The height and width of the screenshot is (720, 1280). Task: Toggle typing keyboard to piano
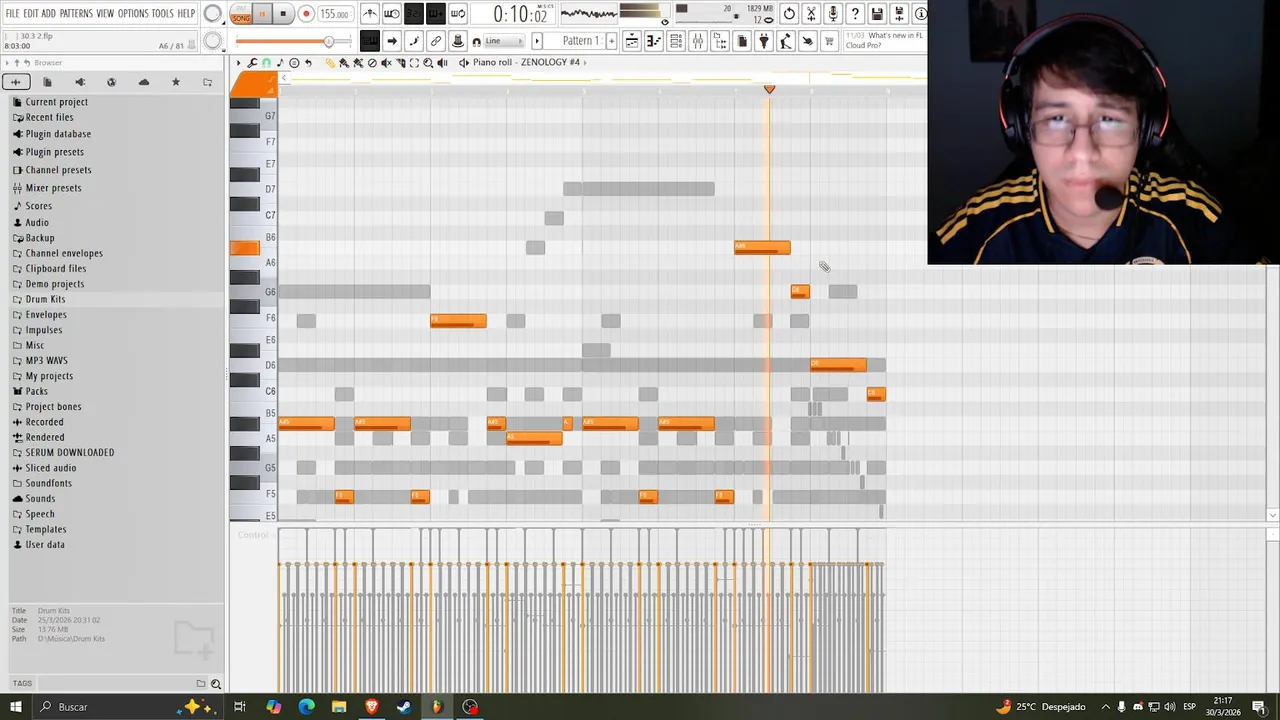[x=370, y=41]
